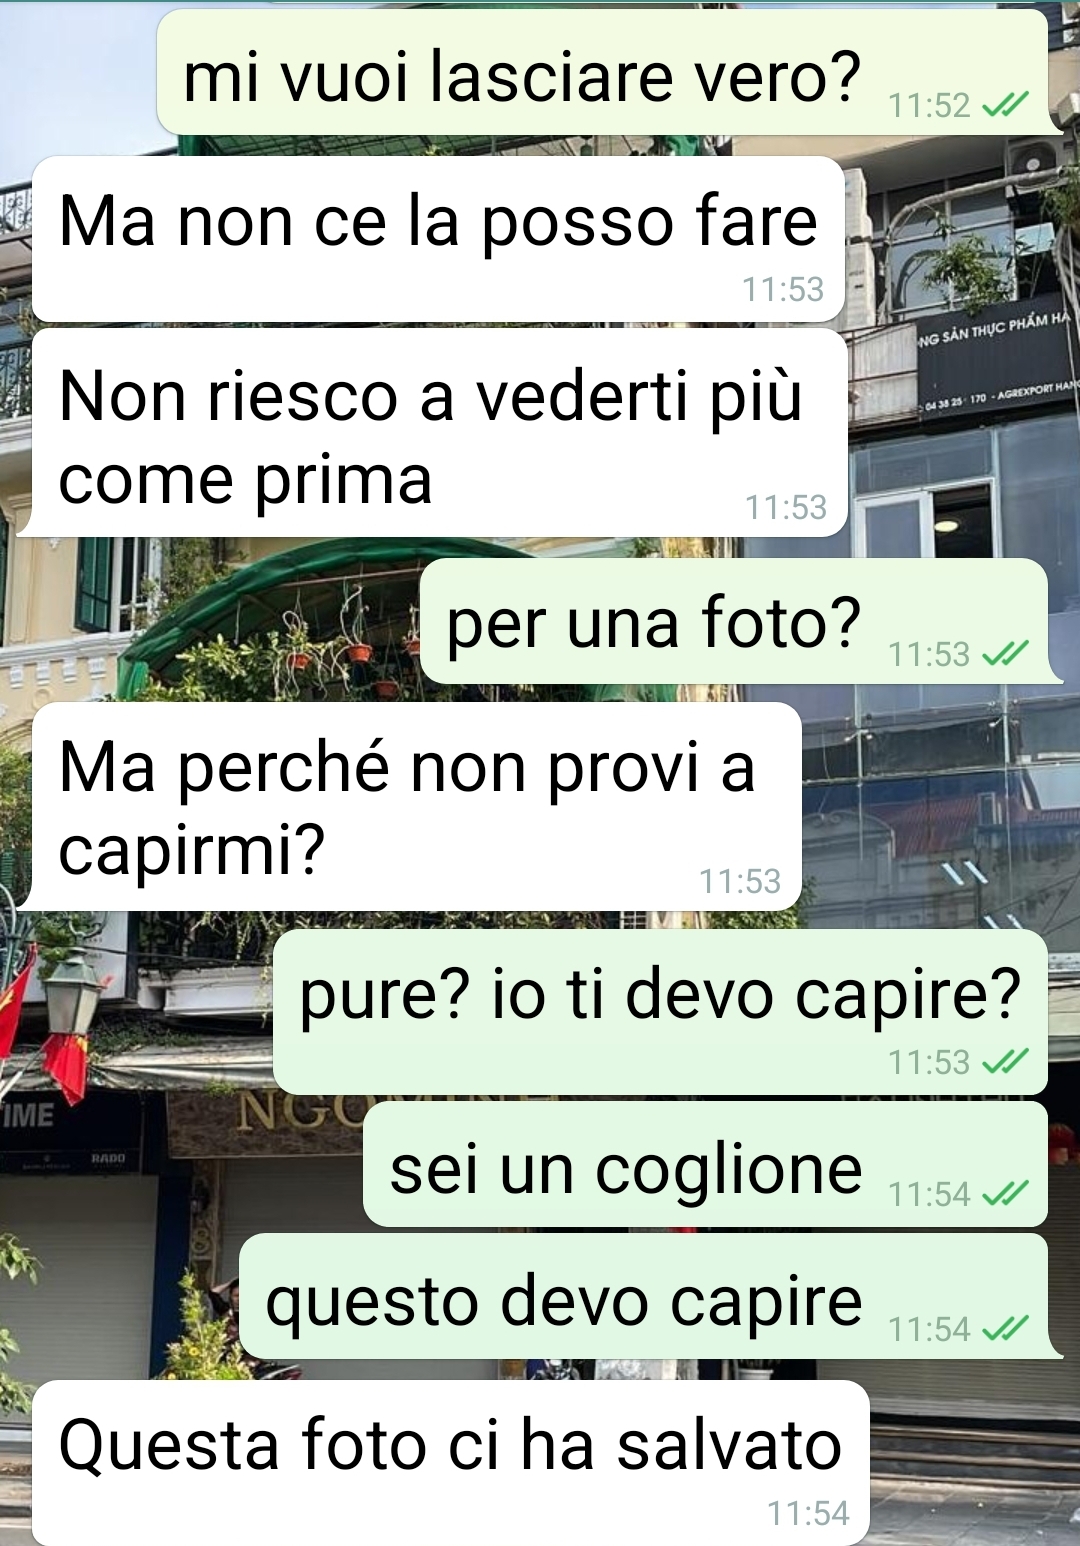
Task: Tap the 'mi vuoi lasciare vero?' message
Action: [602, 72]
